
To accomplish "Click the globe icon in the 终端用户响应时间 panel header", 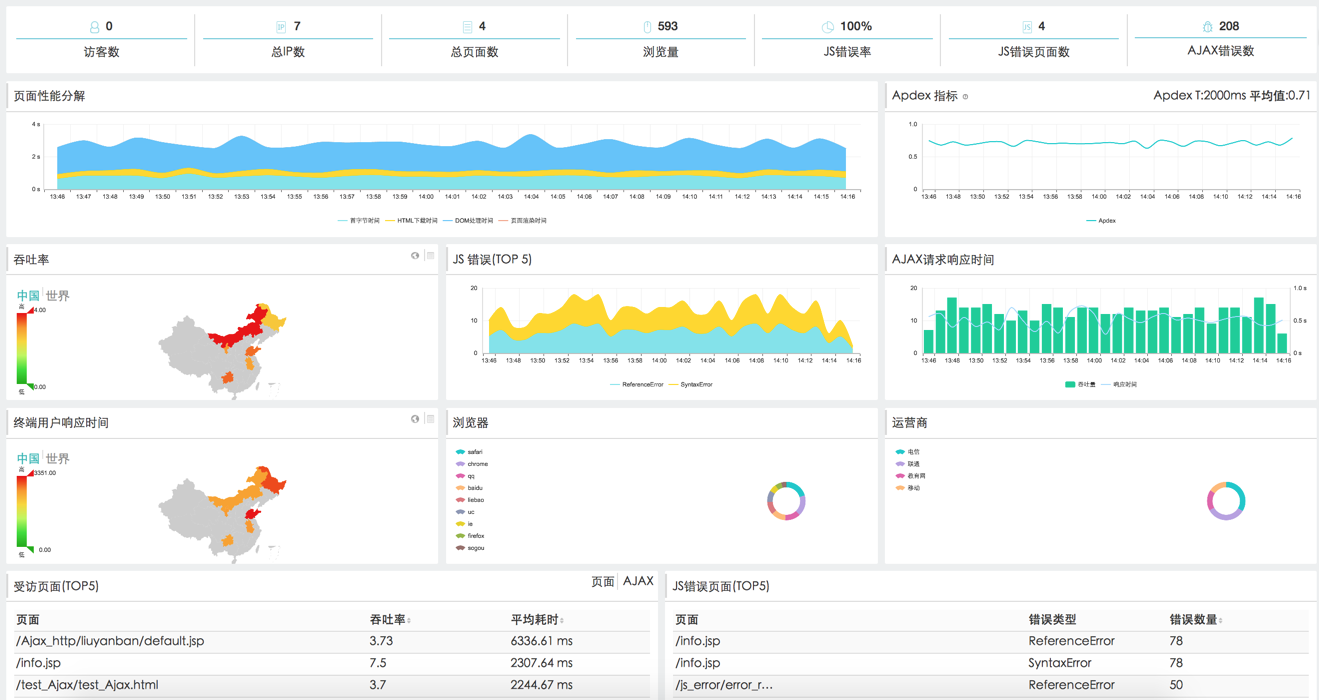I will [x=415, y=419].
